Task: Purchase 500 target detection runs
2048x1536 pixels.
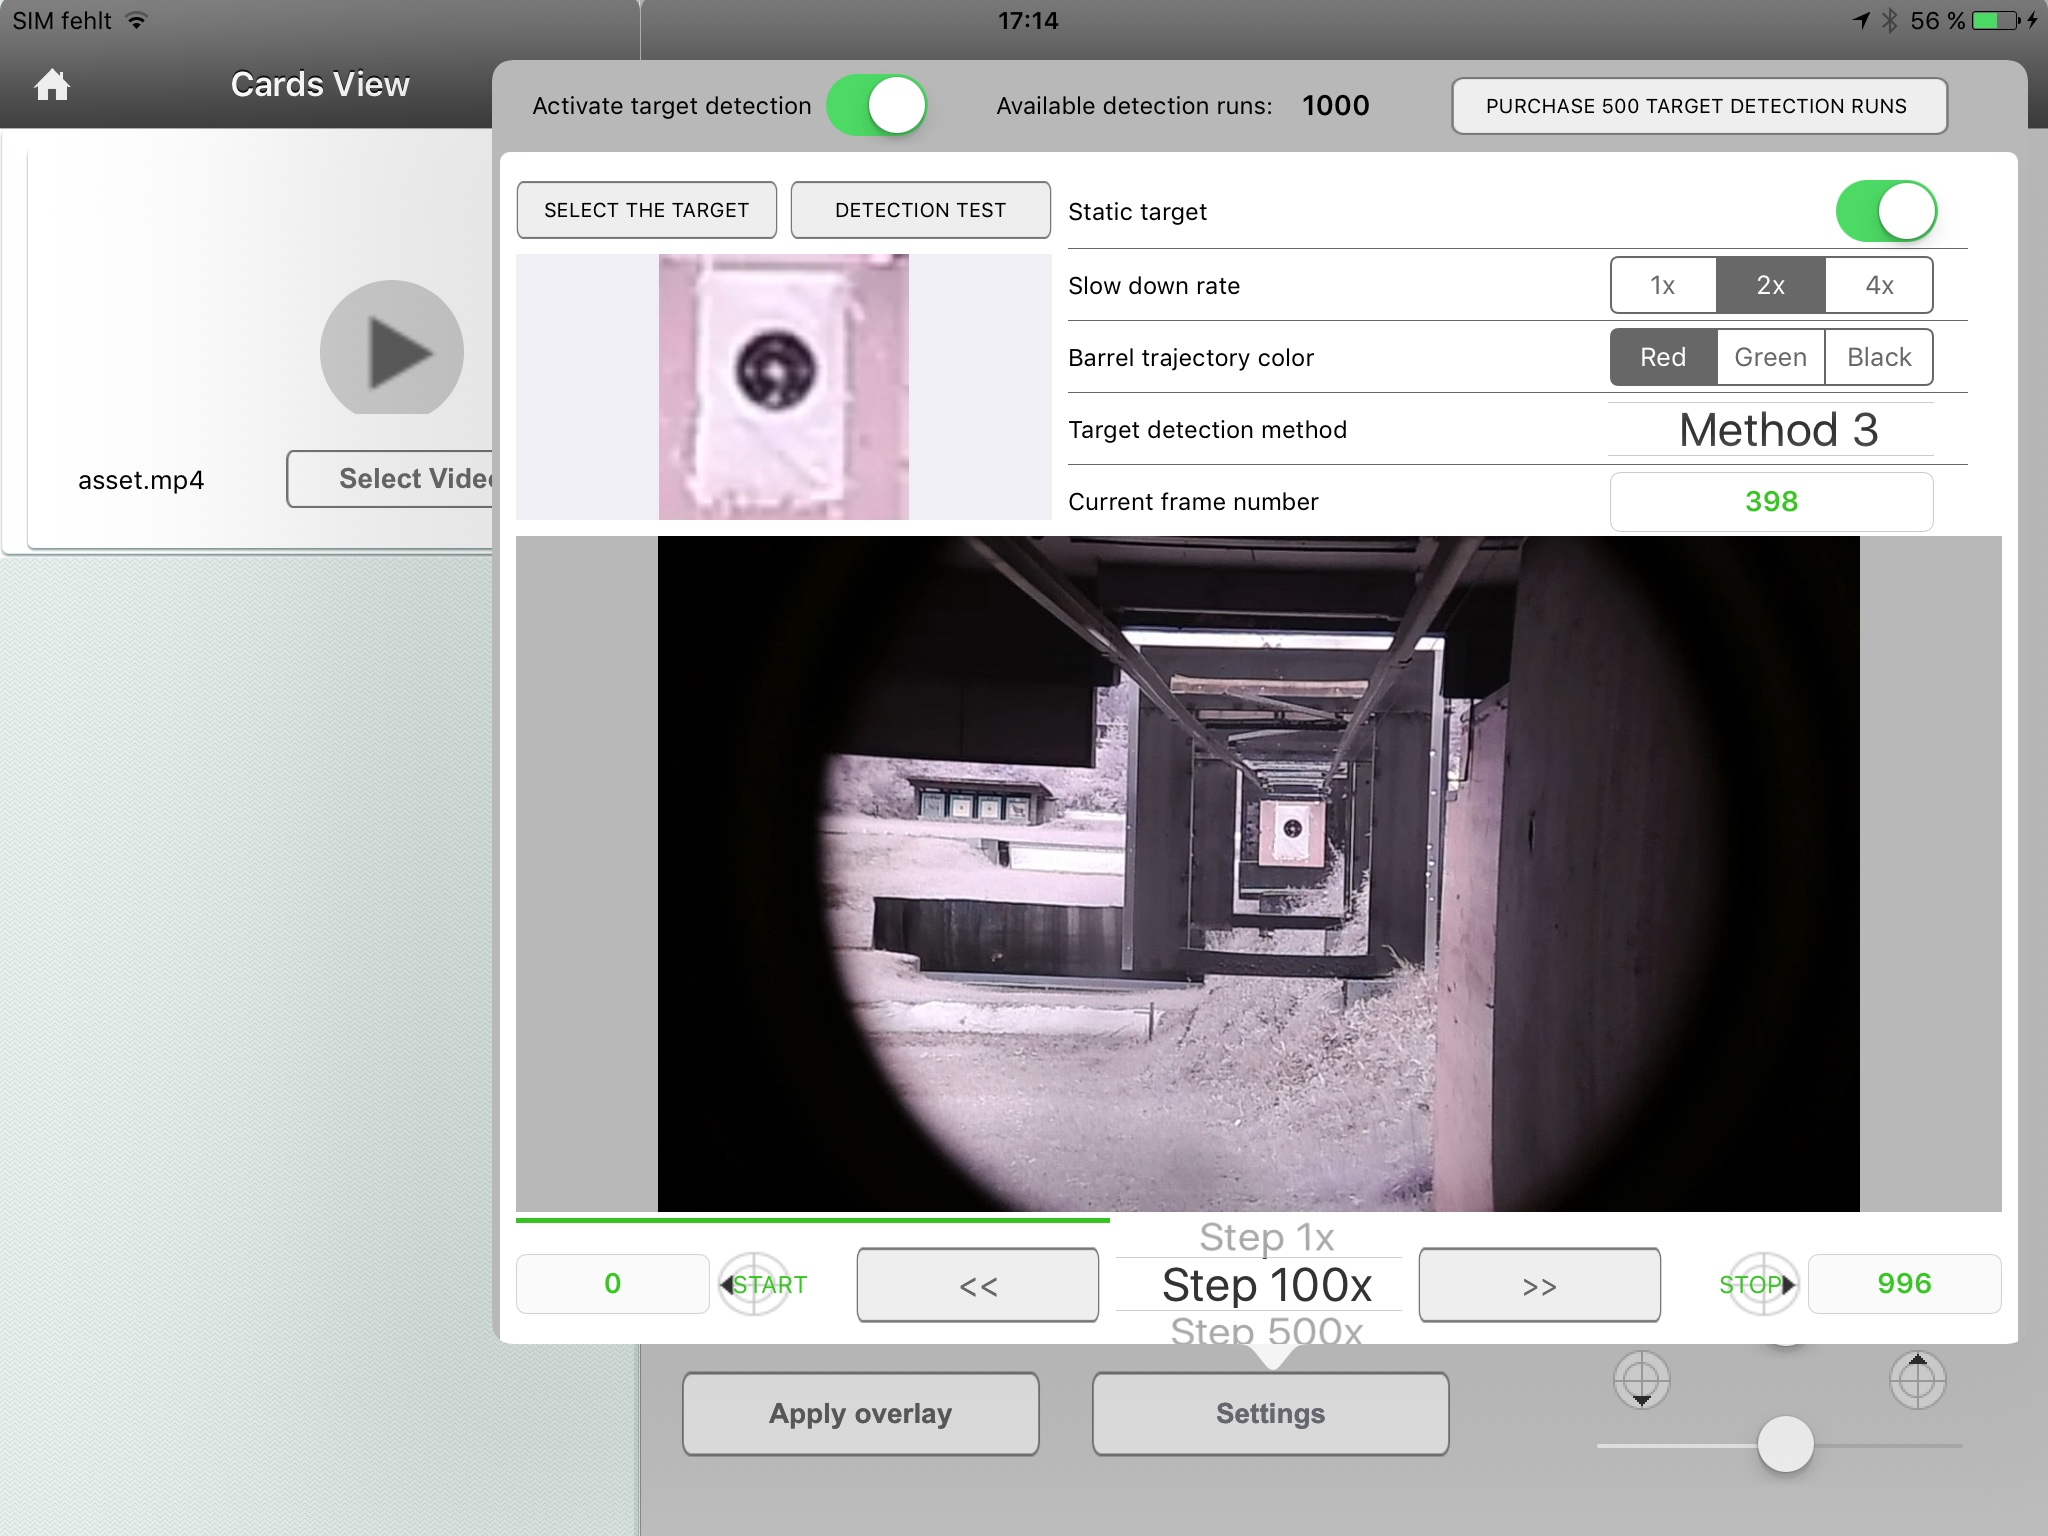Action: click(1699, 106)
